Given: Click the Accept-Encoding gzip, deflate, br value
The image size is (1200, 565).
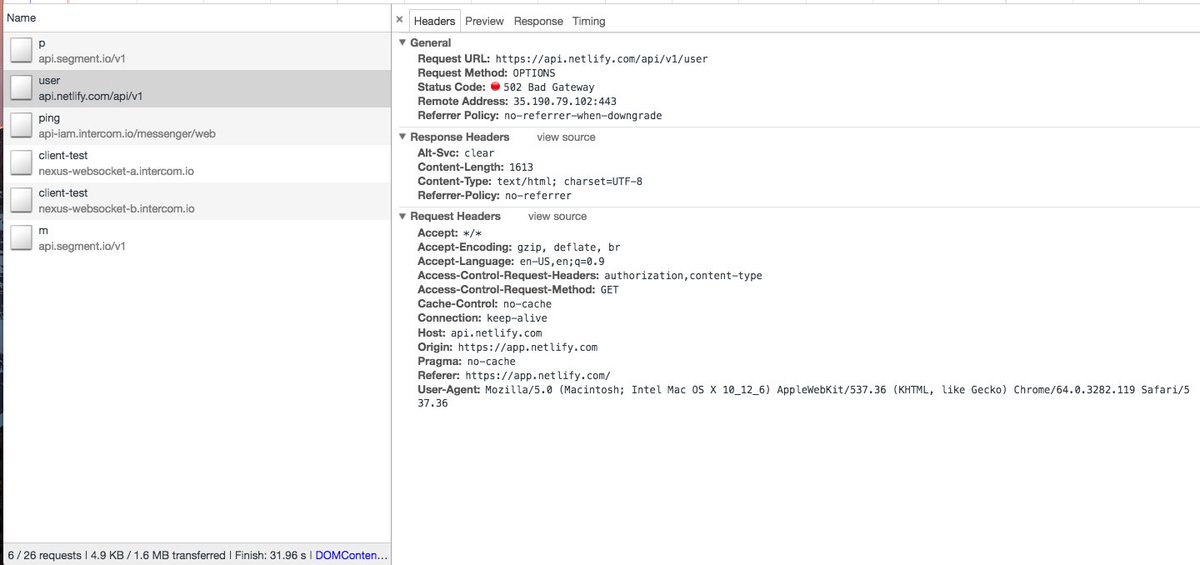Looking at the screenshot, I should (x=568, y=247).
